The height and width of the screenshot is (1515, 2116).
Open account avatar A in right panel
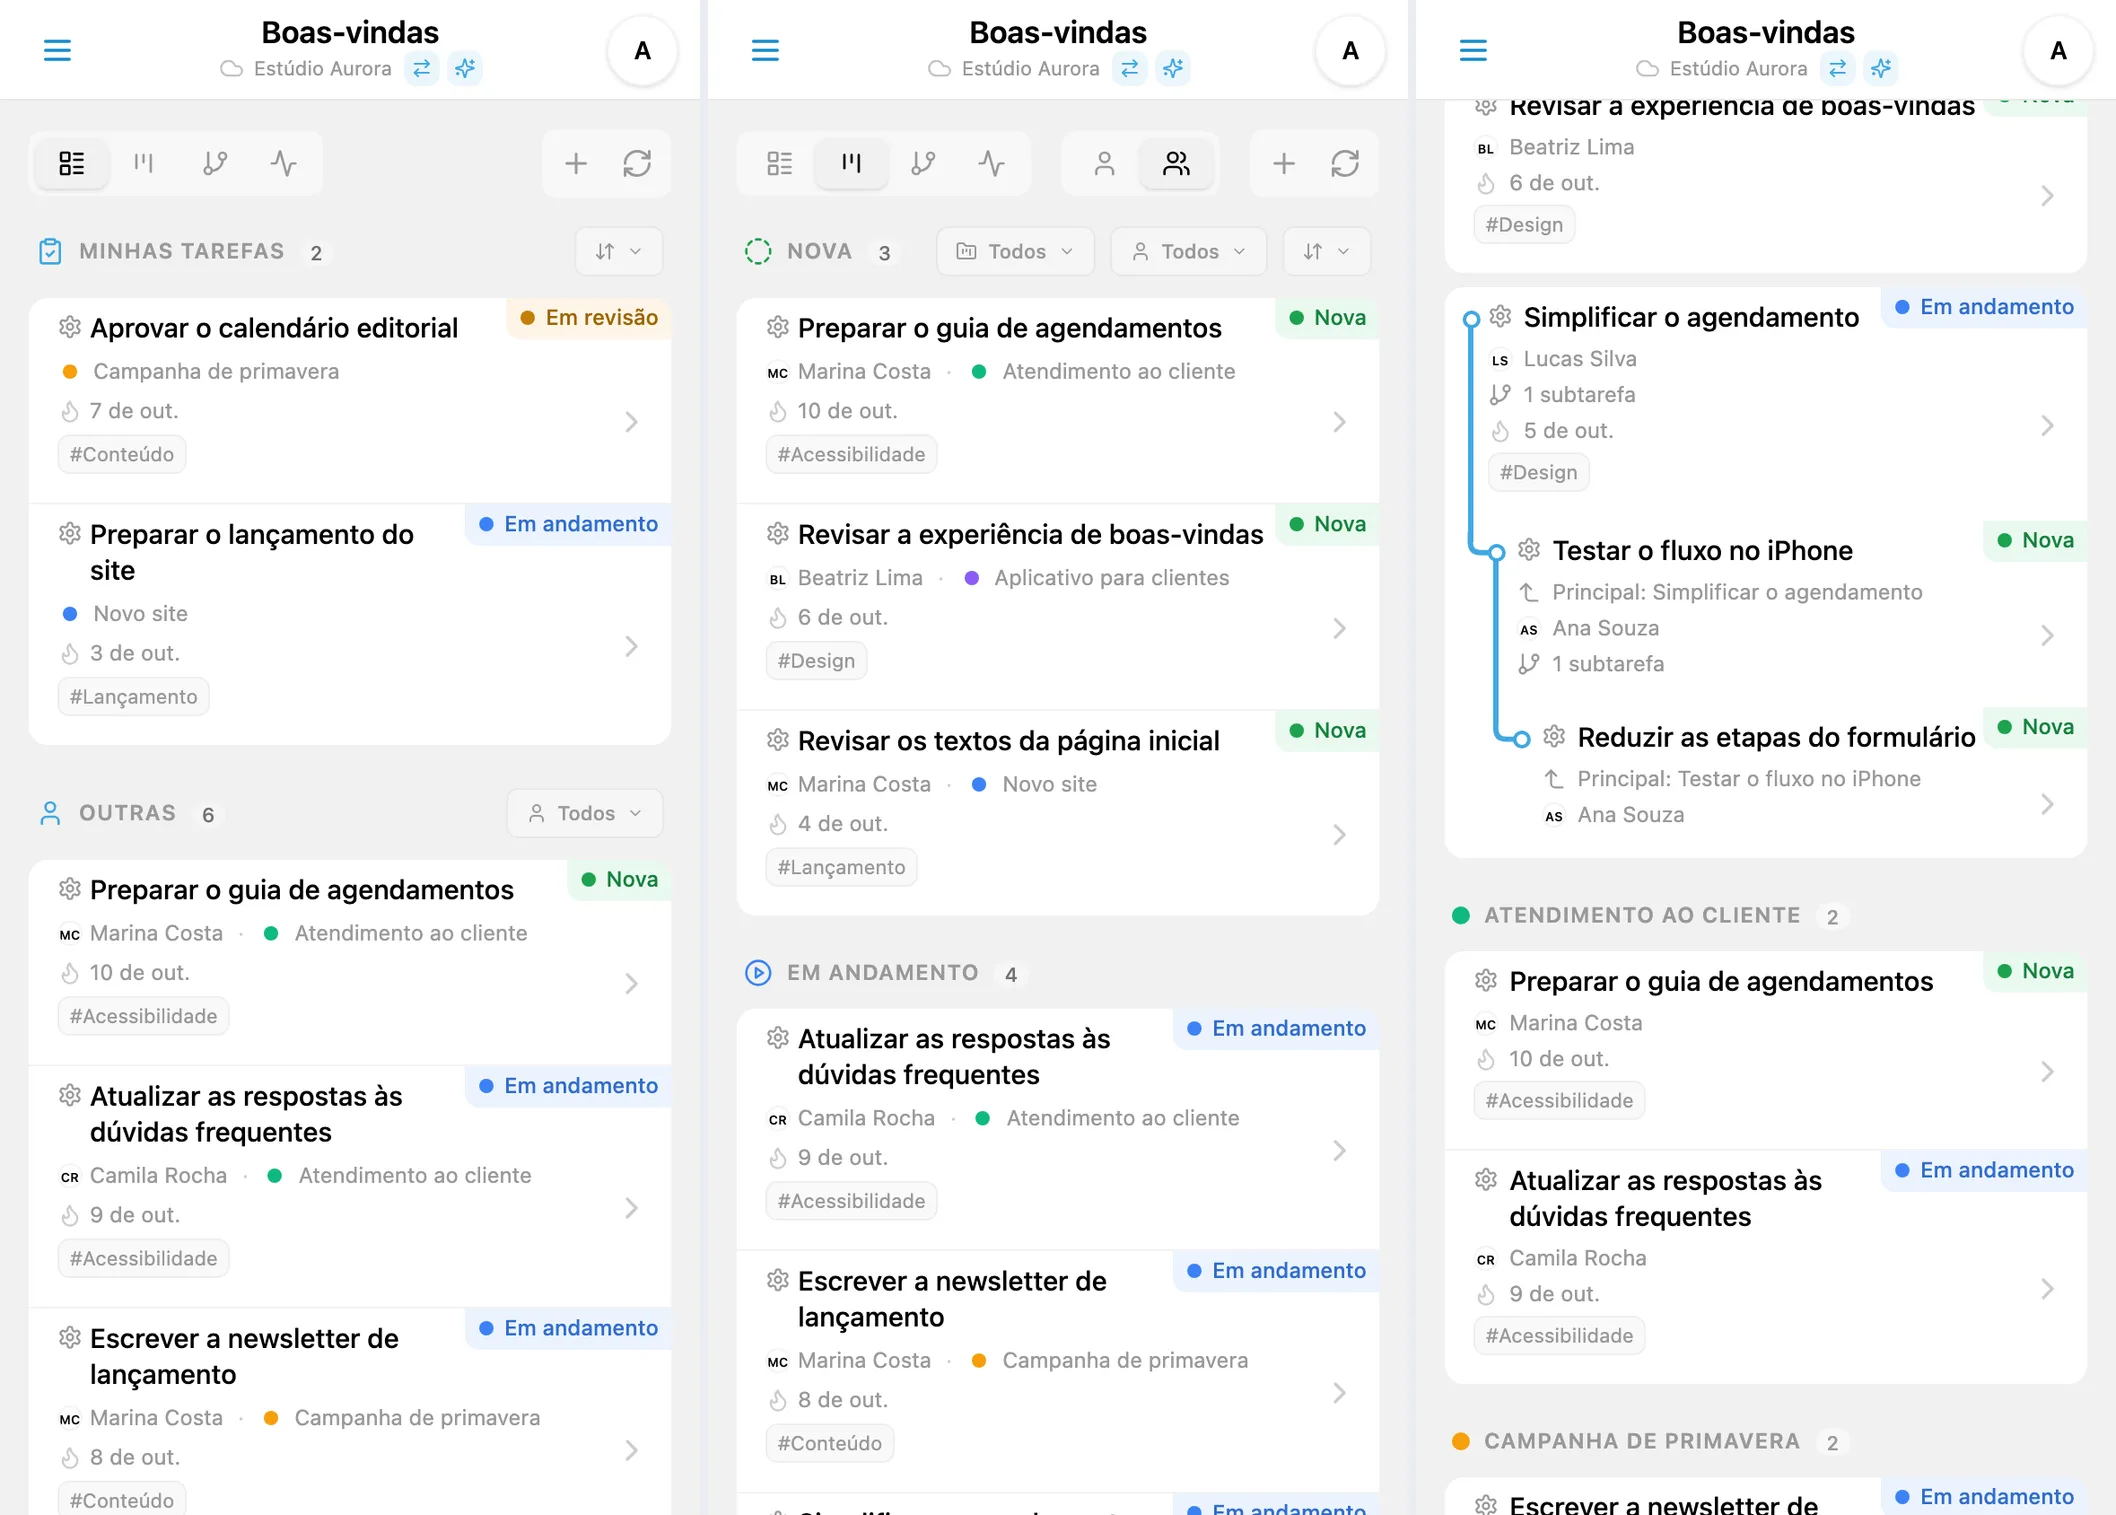coord(2059,51)
